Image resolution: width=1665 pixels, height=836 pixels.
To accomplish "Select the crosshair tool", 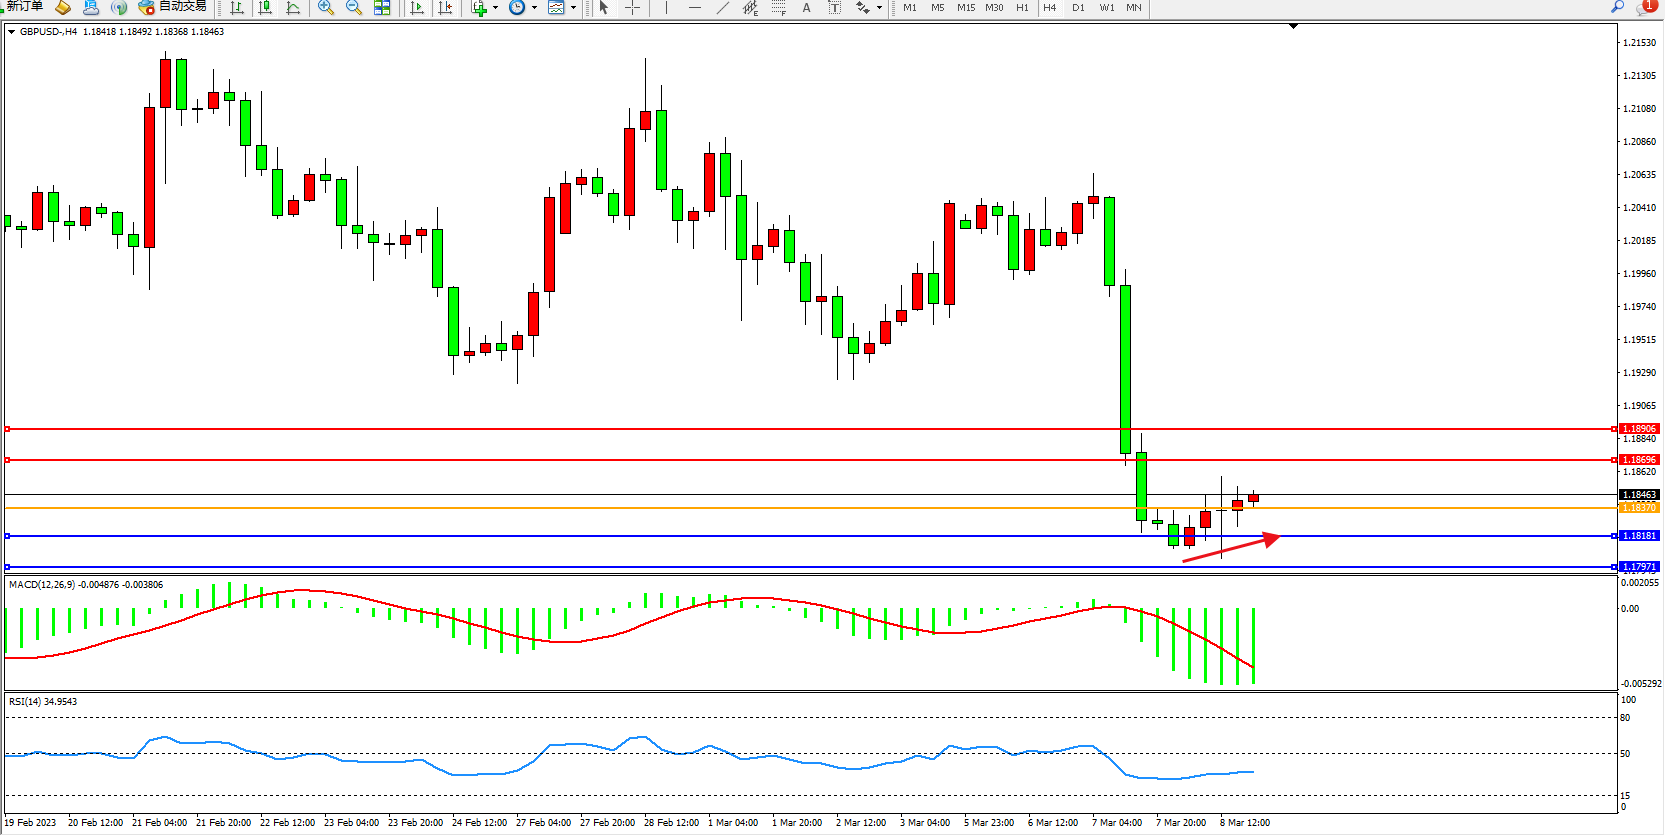I will click(632, 8).
